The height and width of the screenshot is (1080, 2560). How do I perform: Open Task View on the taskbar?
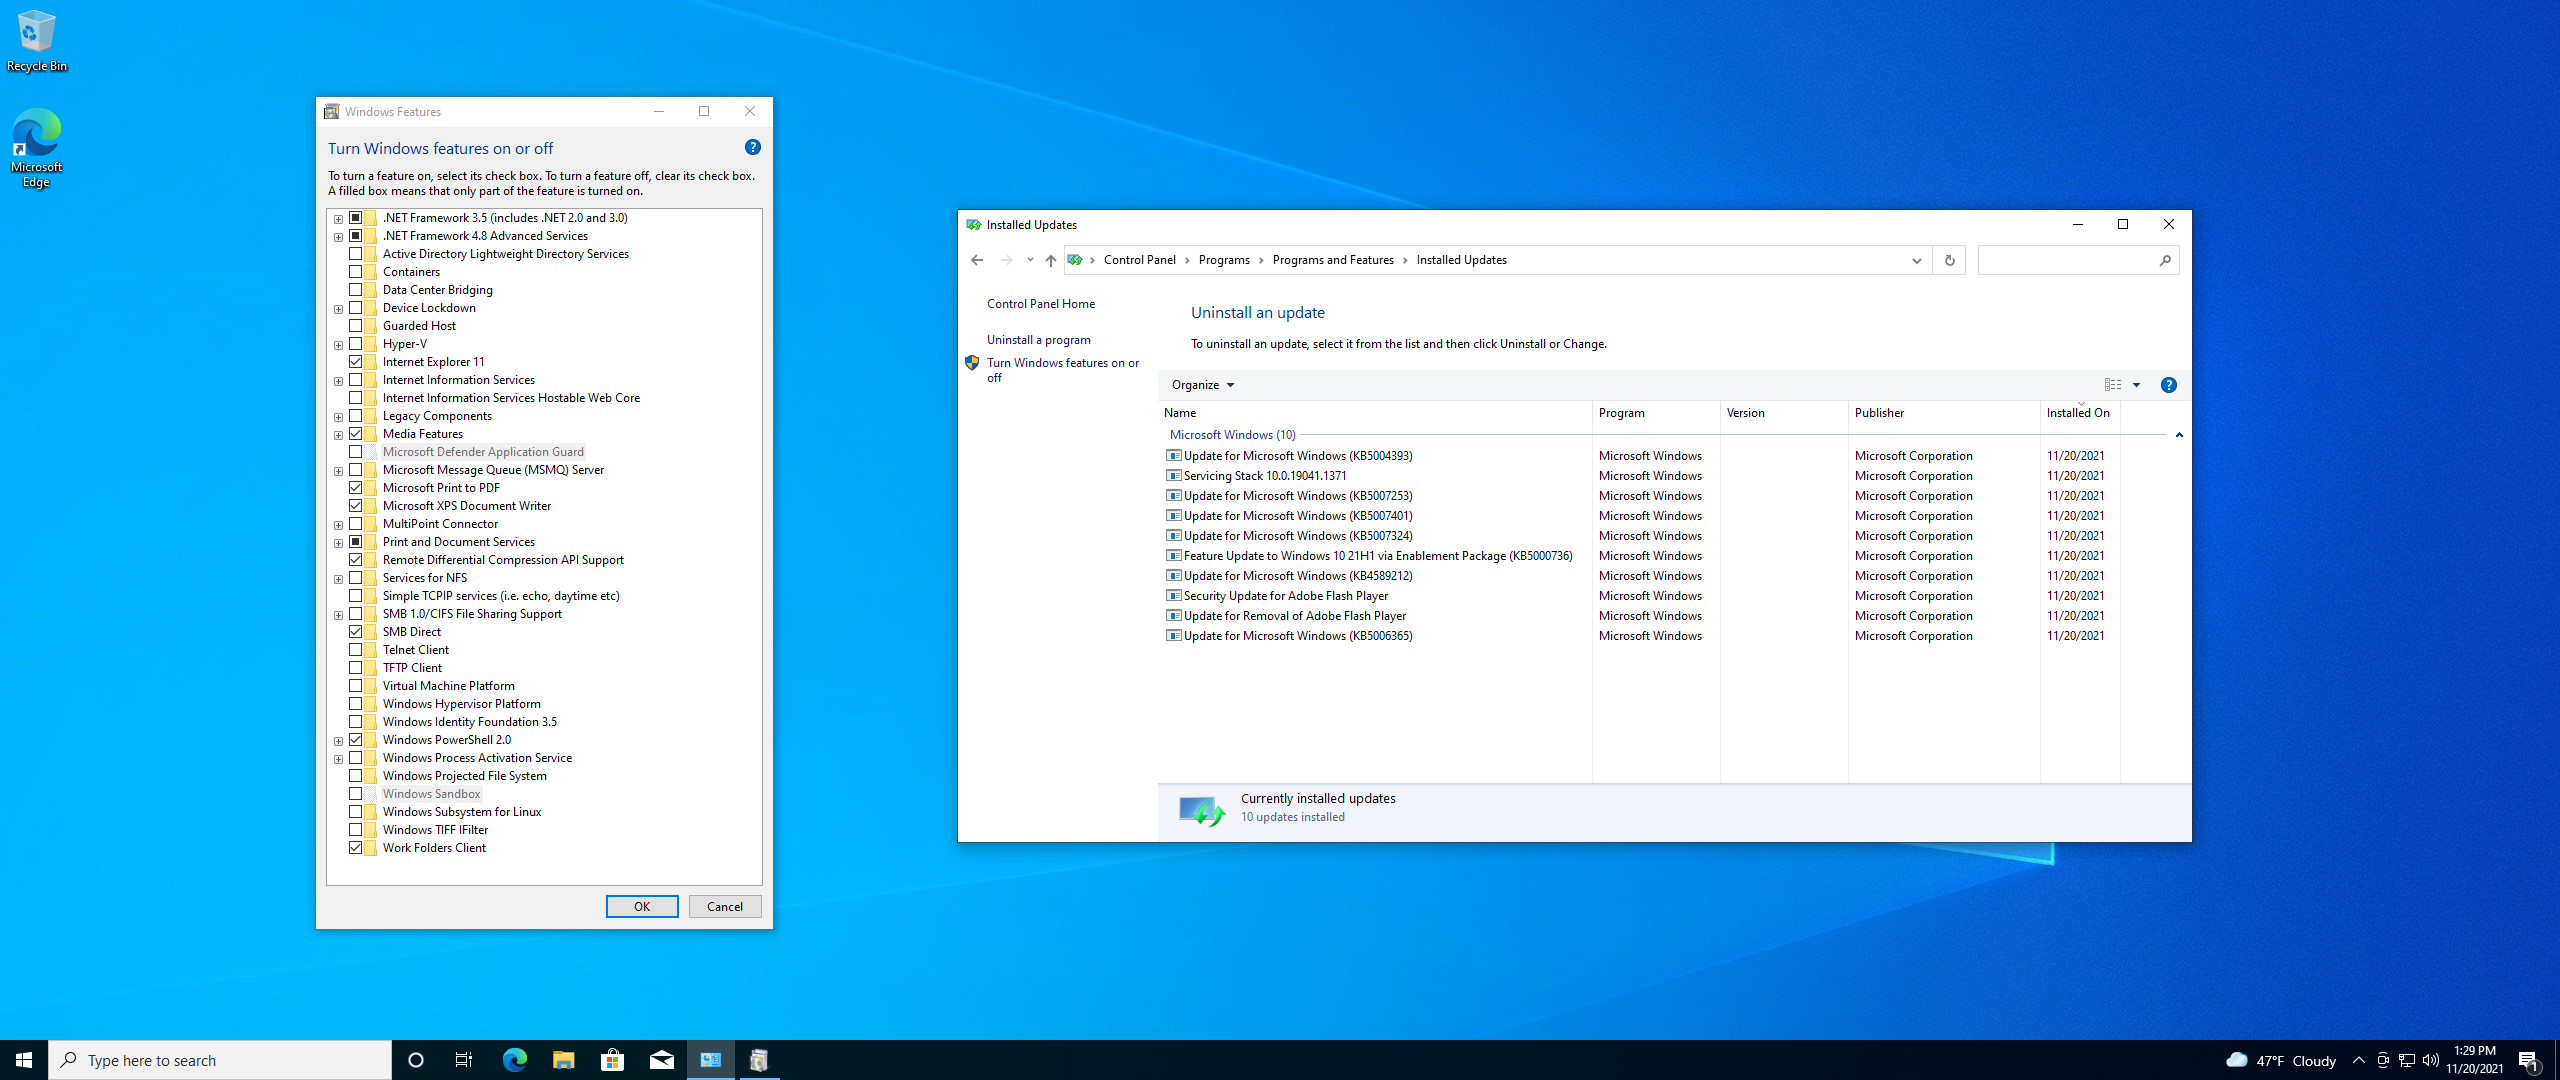pyautogui.click(x=464, y=1060)
